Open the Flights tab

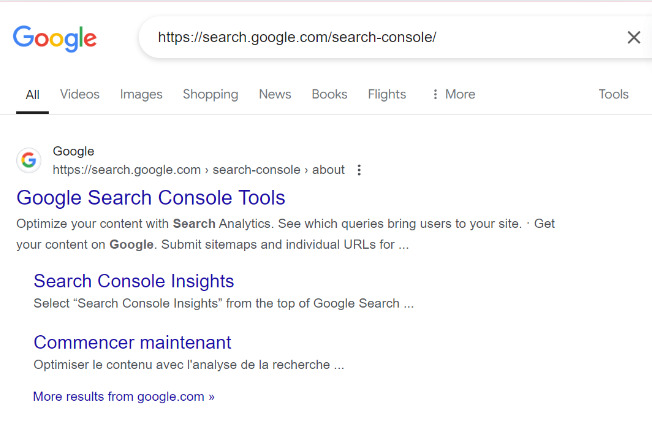point(387,94)
